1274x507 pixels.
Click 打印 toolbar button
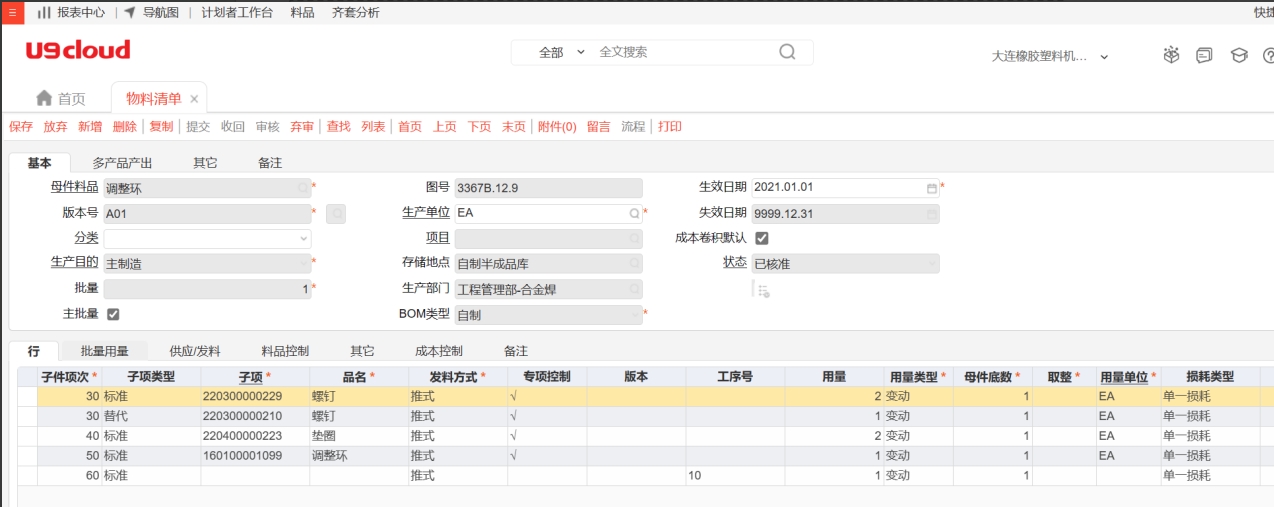pyautogui.click(x=670, y=127)
